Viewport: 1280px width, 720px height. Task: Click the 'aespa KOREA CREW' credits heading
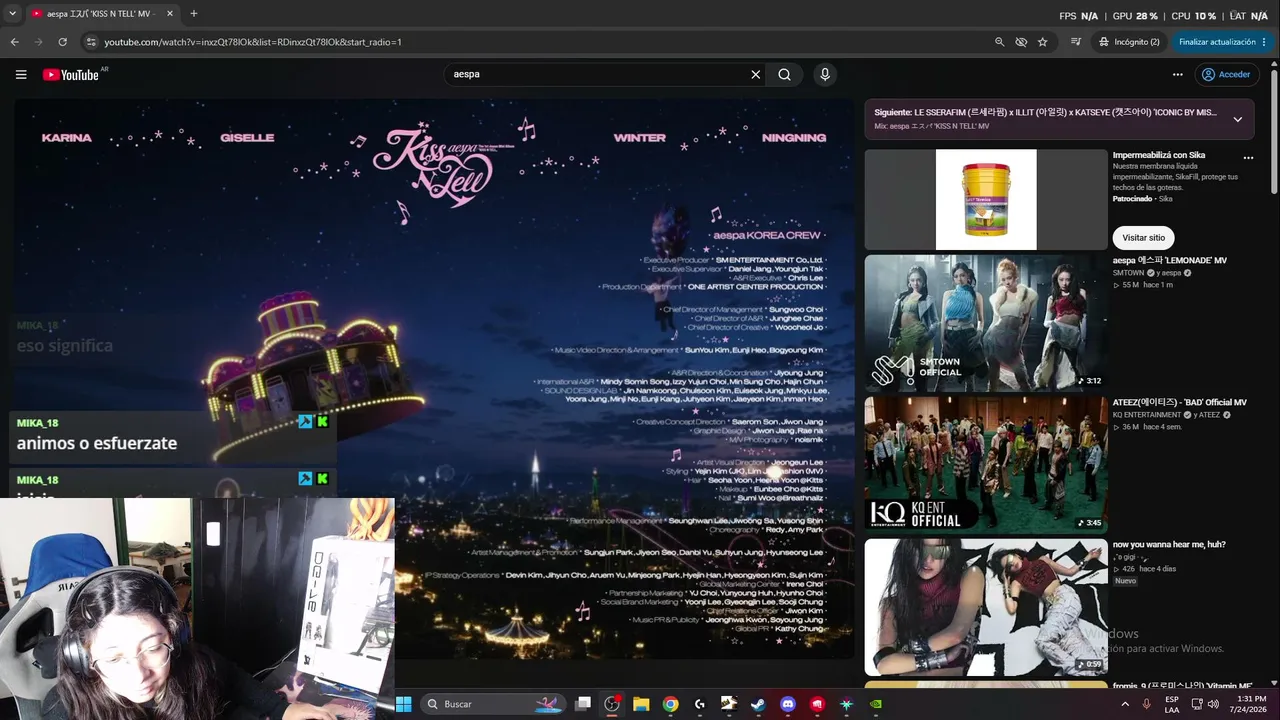[767, 235]
